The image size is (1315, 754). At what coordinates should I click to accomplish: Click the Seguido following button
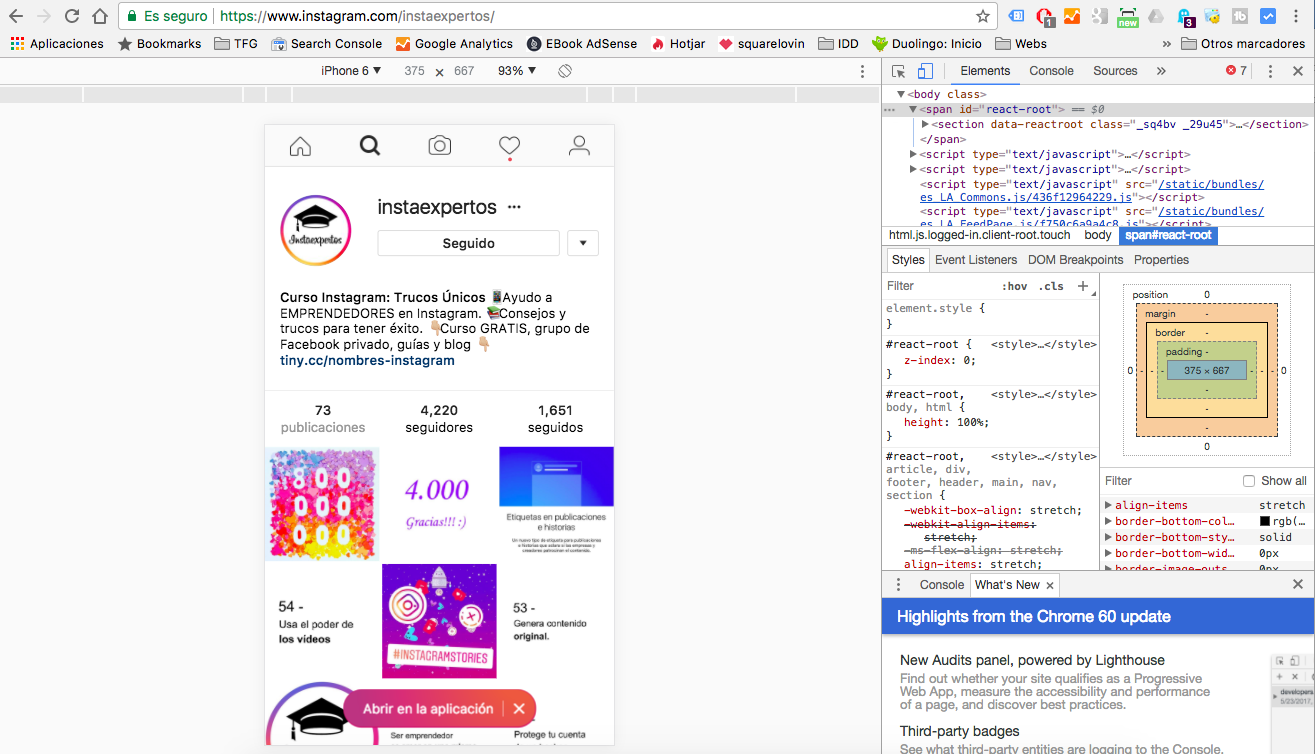click(x=468, y=243)
